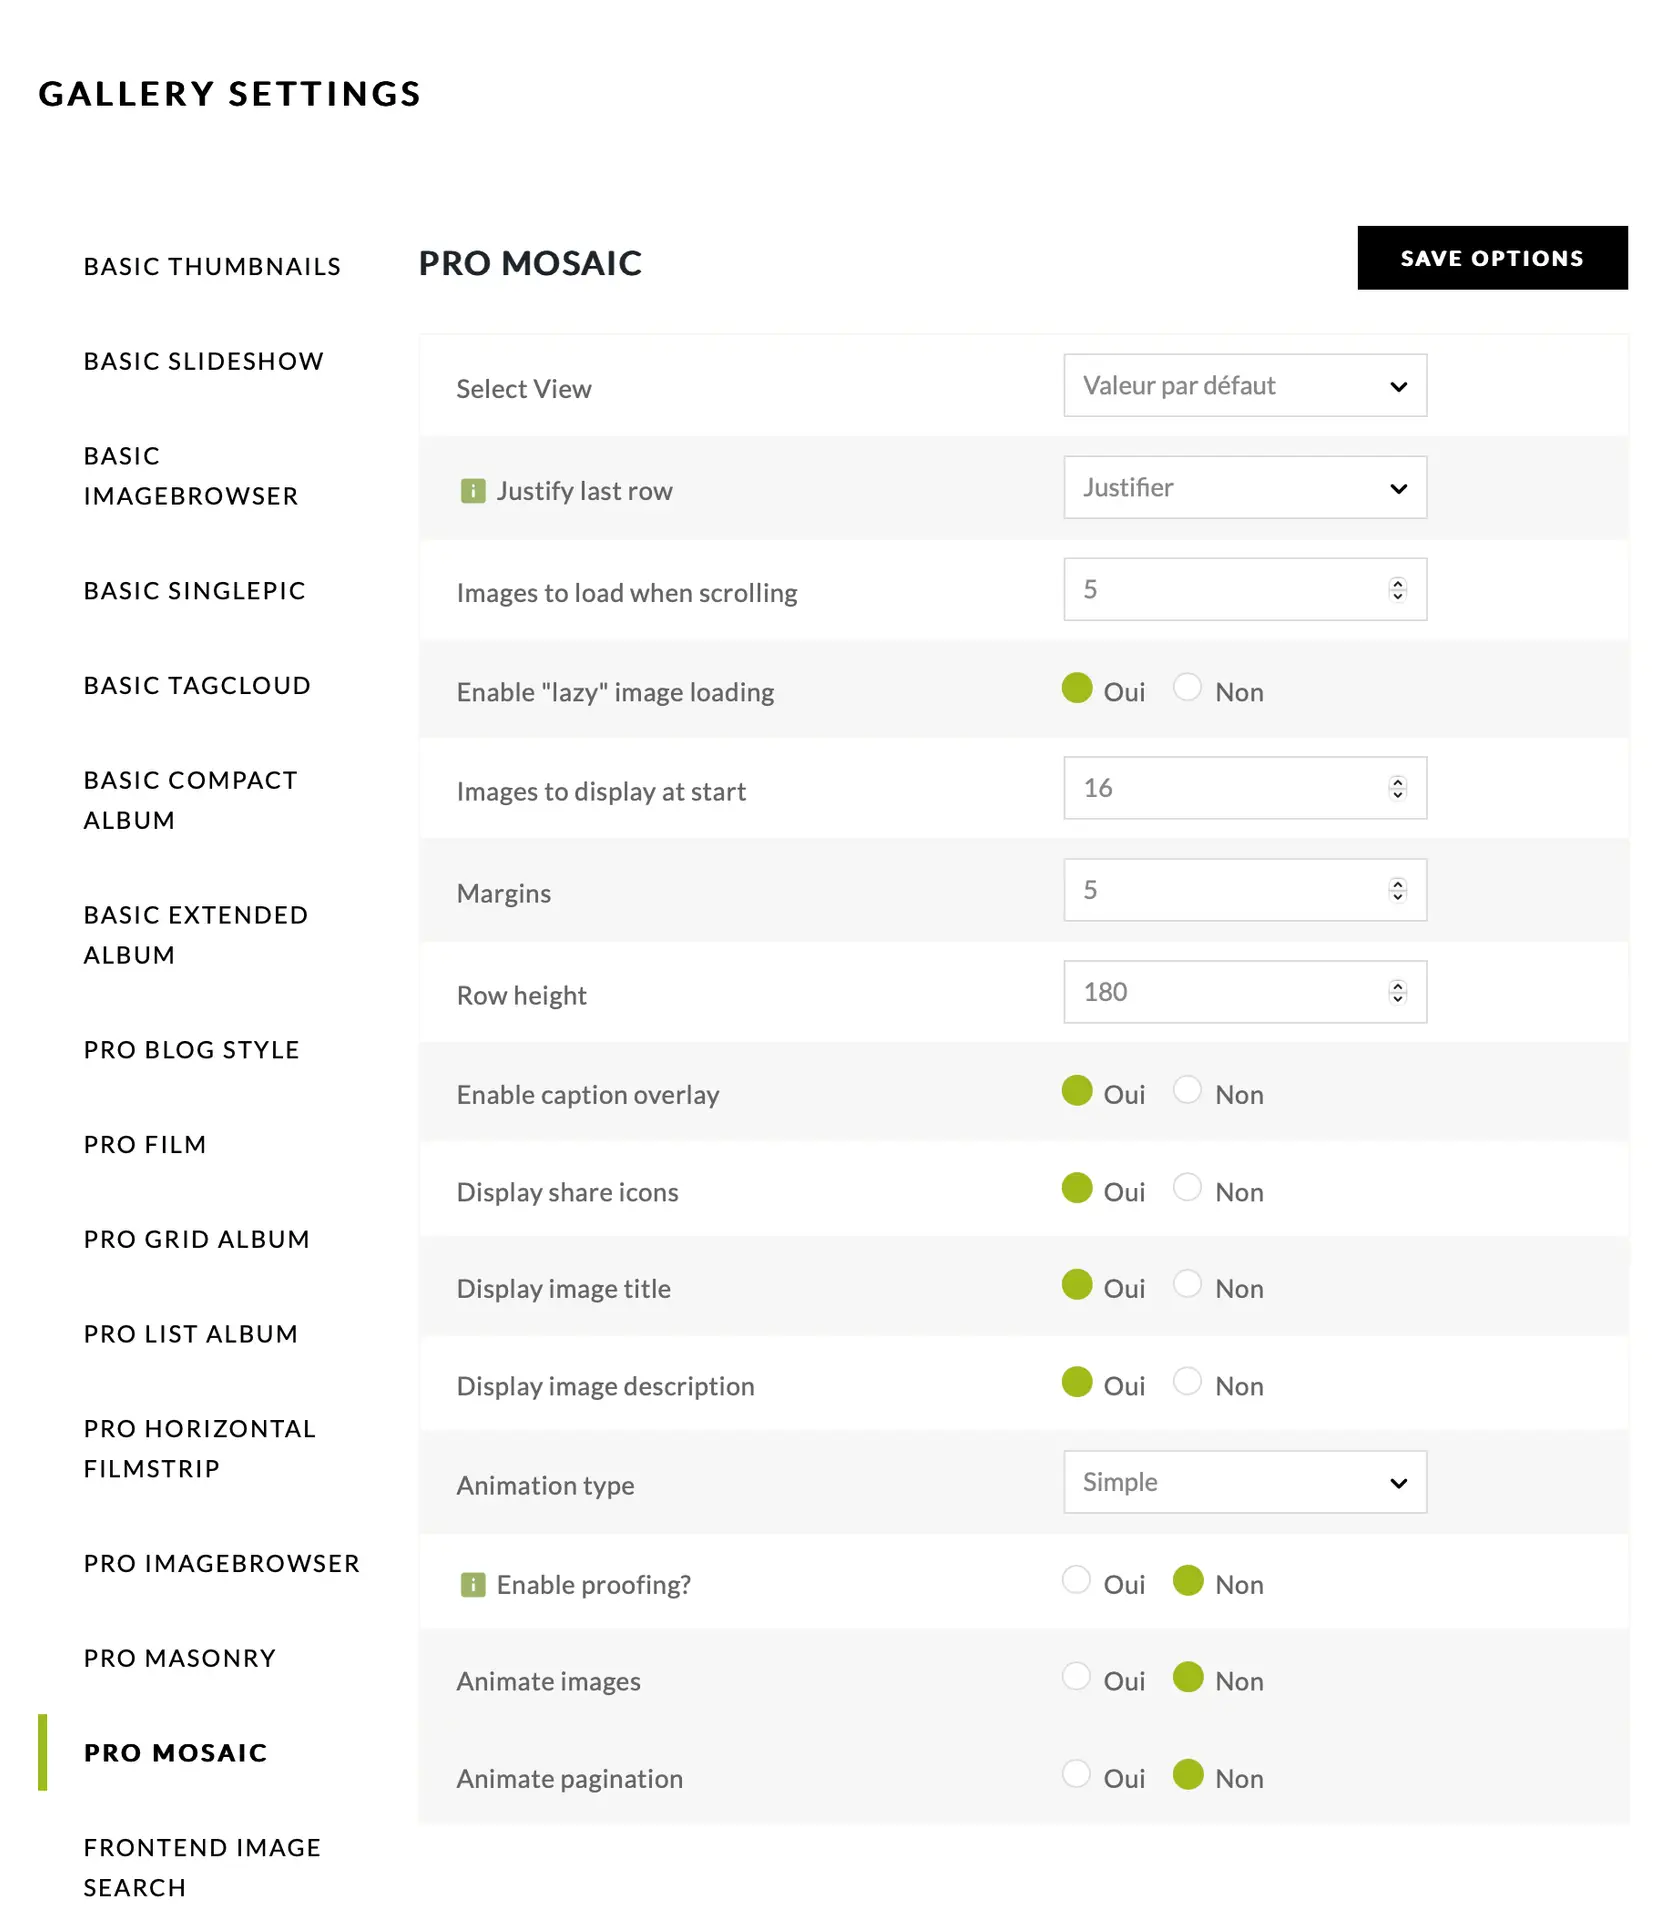This screenshot has height=1920, width=1670.
Task: Open the Pro Masonry settings tab
Action: coord(180,1658)
